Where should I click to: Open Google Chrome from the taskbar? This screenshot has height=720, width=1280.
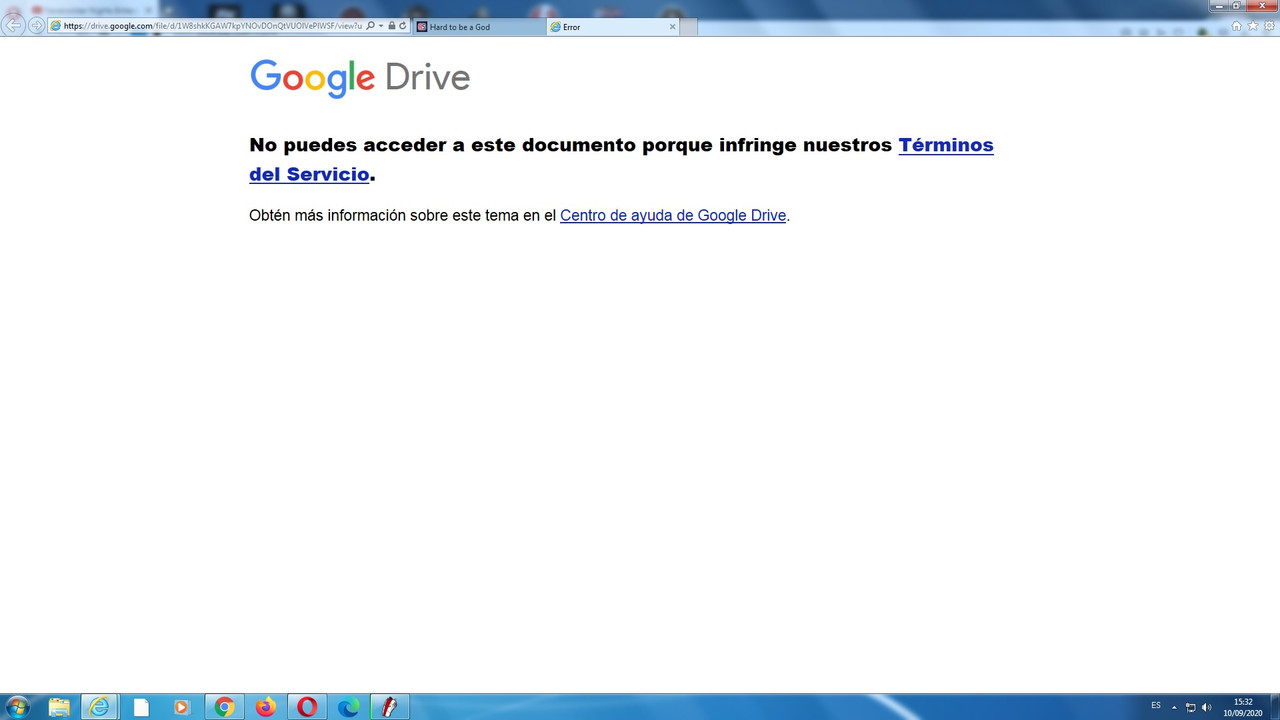pos(224,707)
